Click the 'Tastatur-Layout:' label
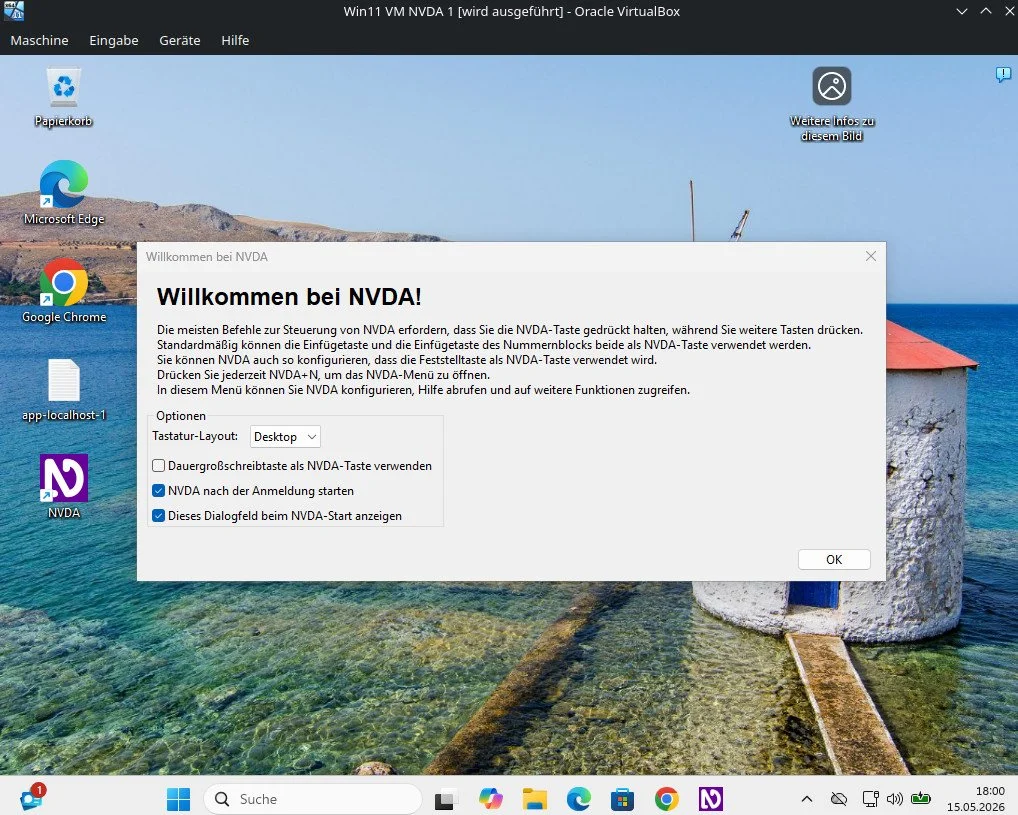The height and width of the screenshot is (815, 1018). pyautogui.click(x=195, y=436)
